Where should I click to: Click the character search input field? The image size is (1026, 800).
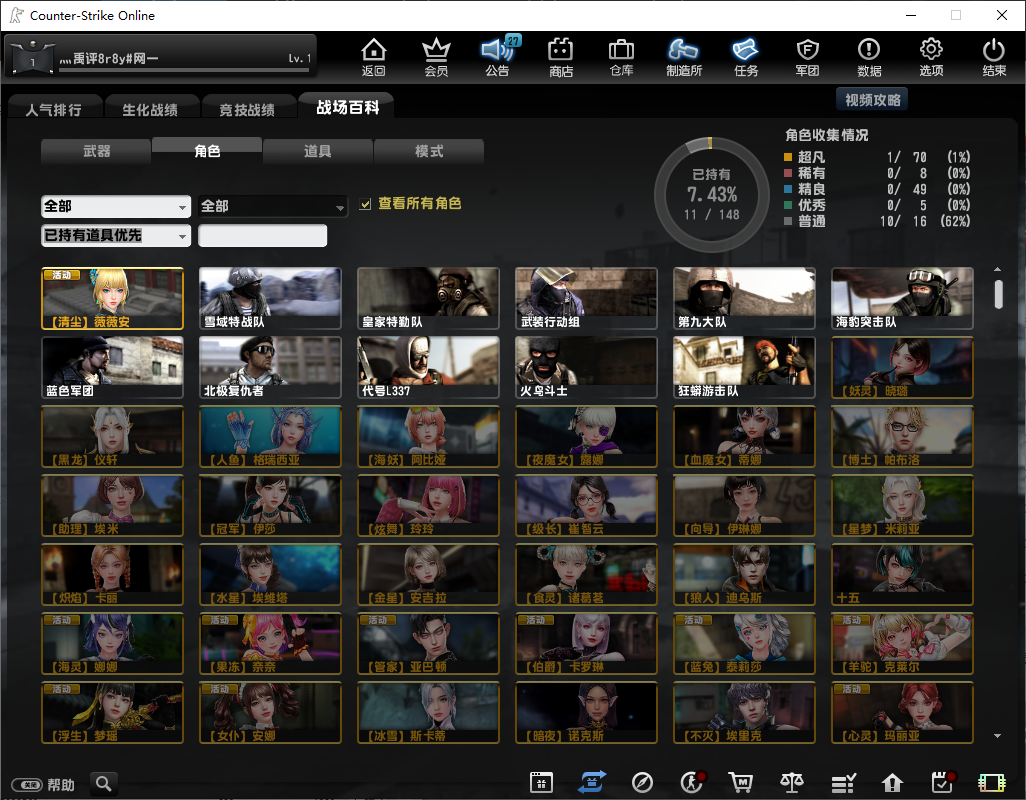click(262, 235)
